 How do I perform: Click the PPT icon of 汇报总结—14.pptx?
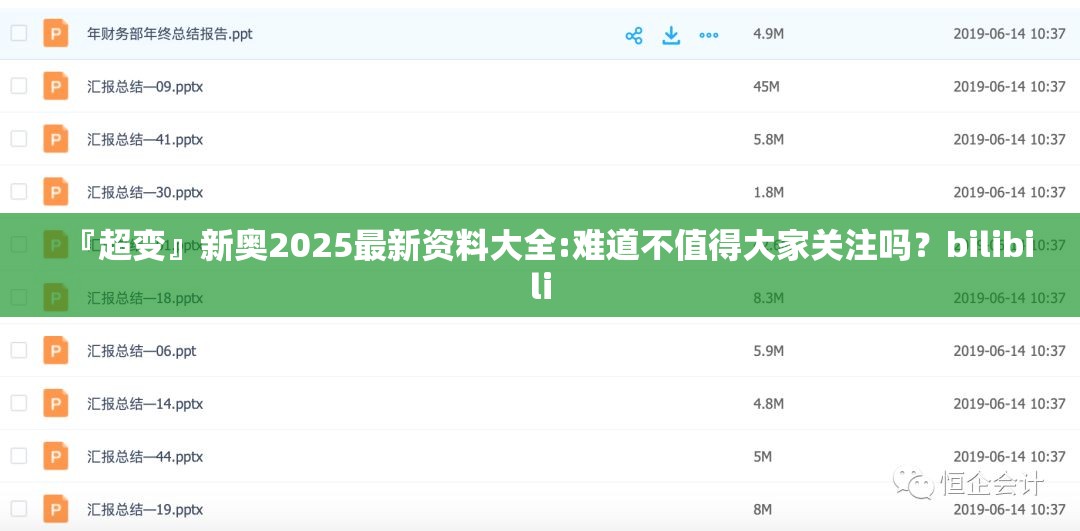56,403
